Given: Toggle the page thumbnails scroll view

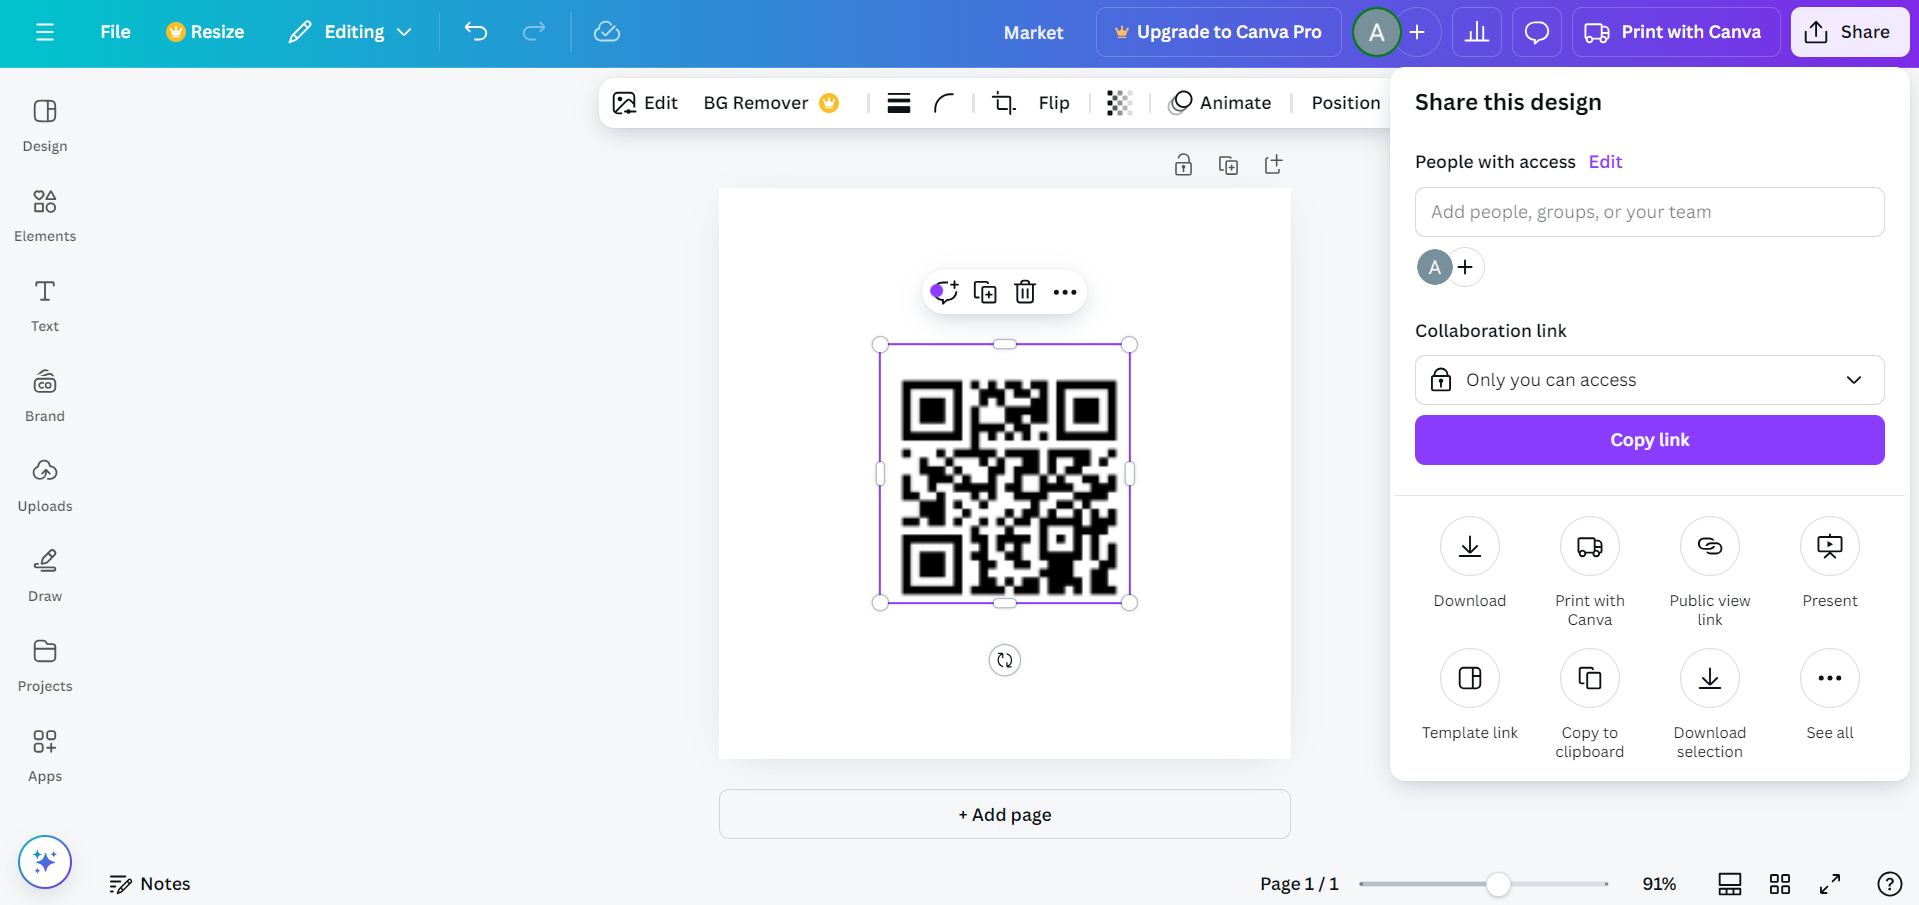Looking at the screenshot, I should [1730, 884].
